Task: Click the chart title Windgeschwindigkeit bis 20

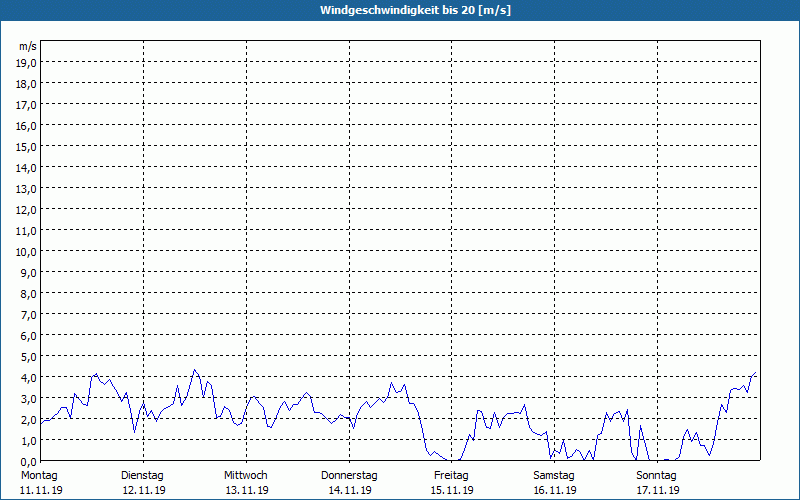Action: click(x=415, y=10)
